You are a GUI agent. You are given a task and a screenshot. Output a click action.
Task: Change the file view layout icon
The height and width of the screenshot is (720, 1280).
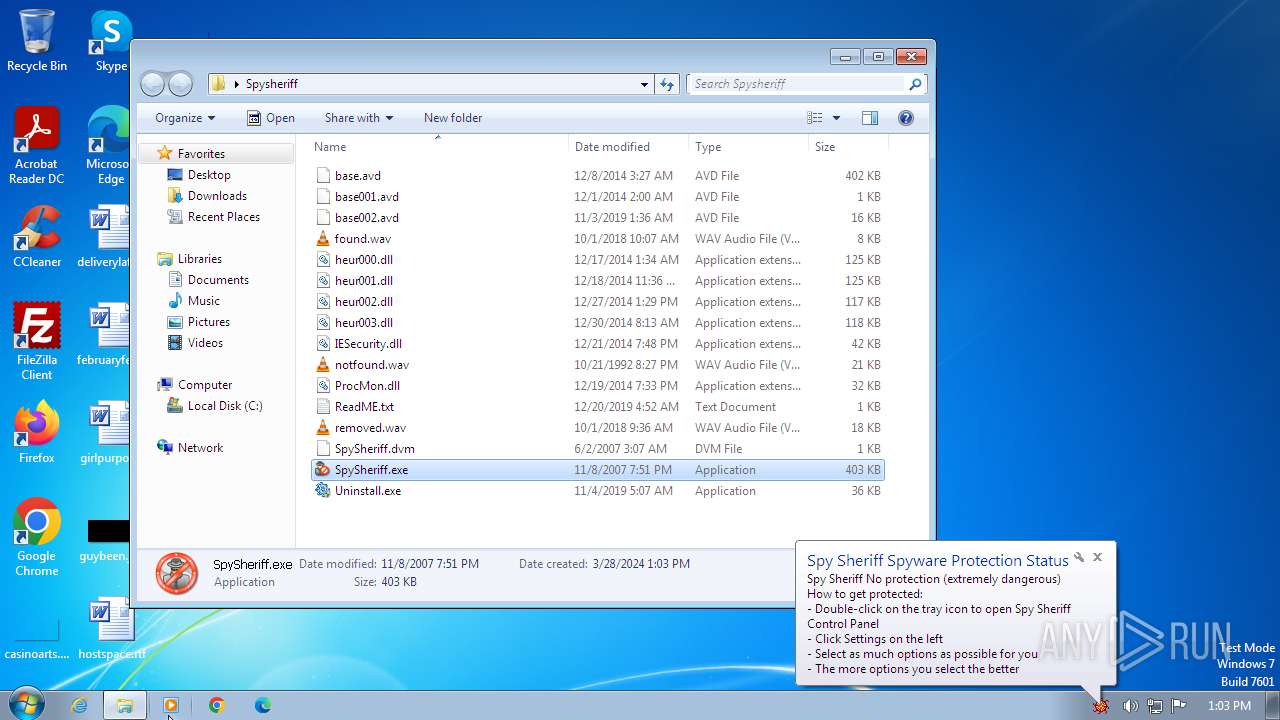pos(815,118)
